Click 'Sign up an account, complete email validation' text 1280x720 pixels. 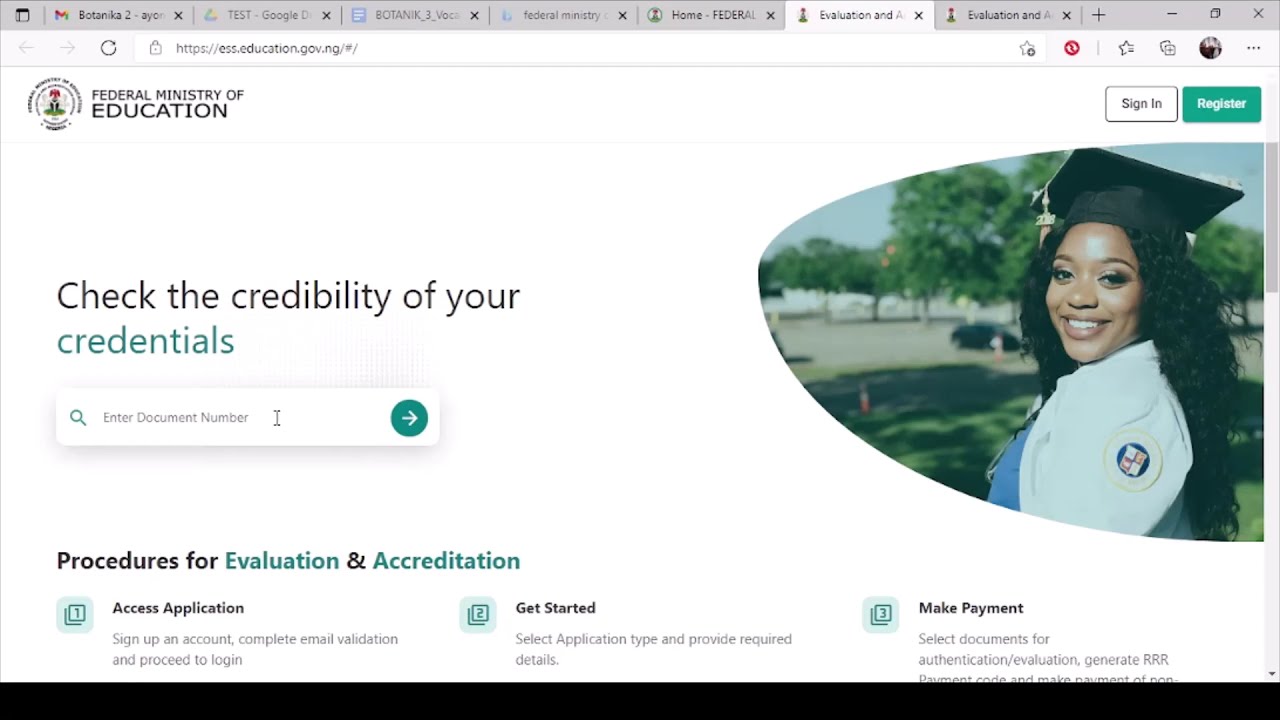click(x=255, y=639)
